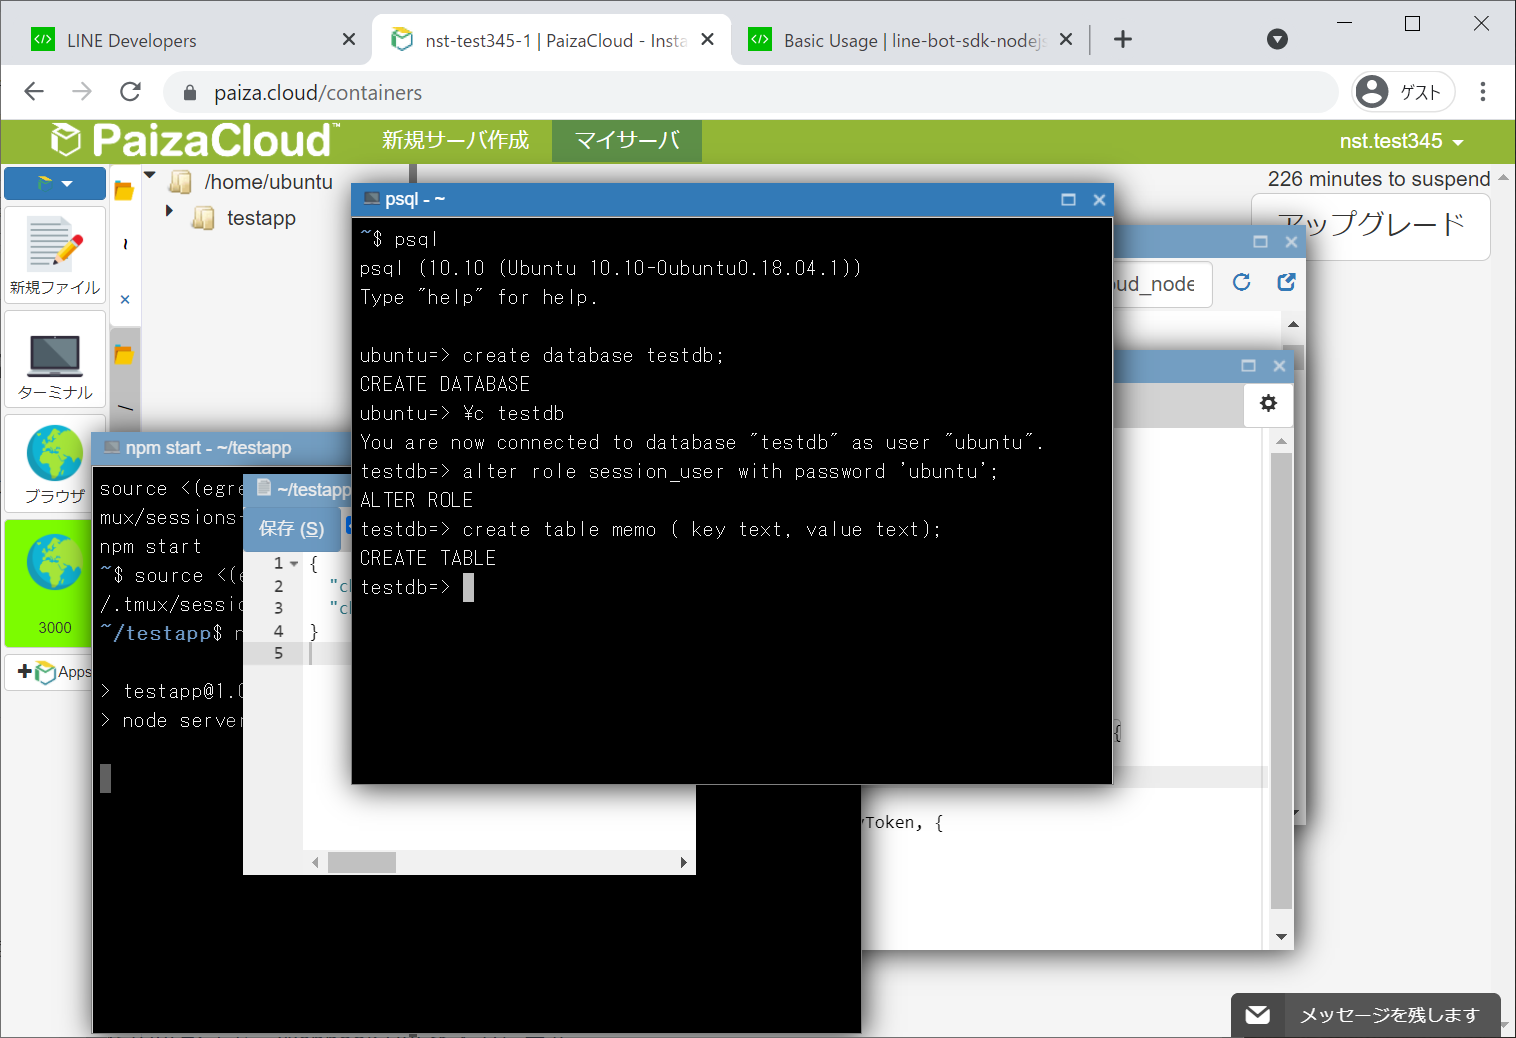The height and width of the screenshot is (1038, 1516).
Task: Click the paiza.cloud/containers address bar
Action: click(750, 92)
